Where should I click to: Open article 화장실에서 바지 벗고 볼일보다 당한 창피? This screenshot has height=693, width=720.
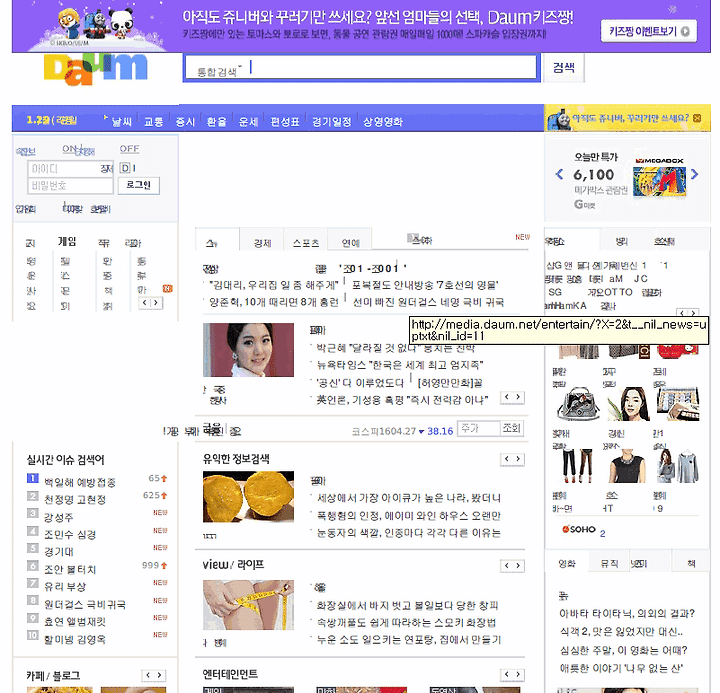coord(407,605)
